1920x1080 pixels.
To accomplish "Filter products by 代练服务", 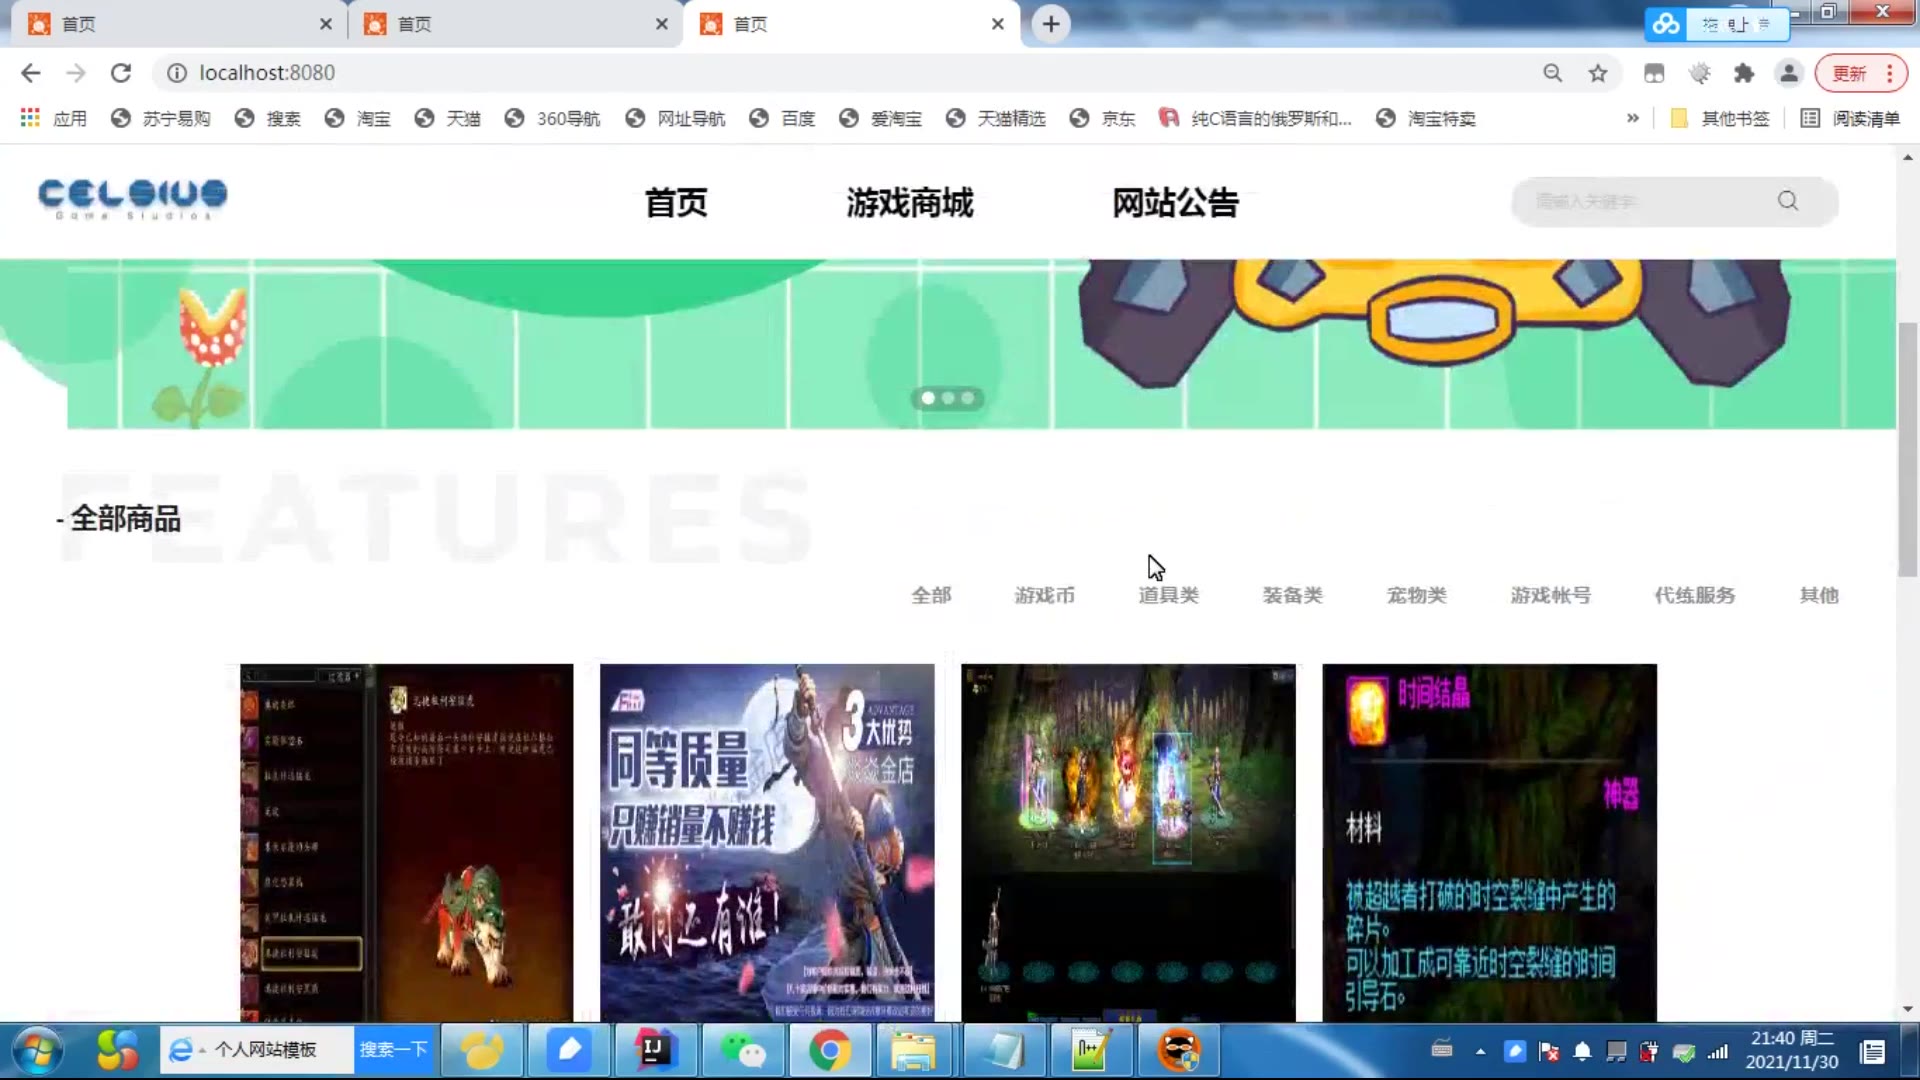I will click(x=1694, y=595).
